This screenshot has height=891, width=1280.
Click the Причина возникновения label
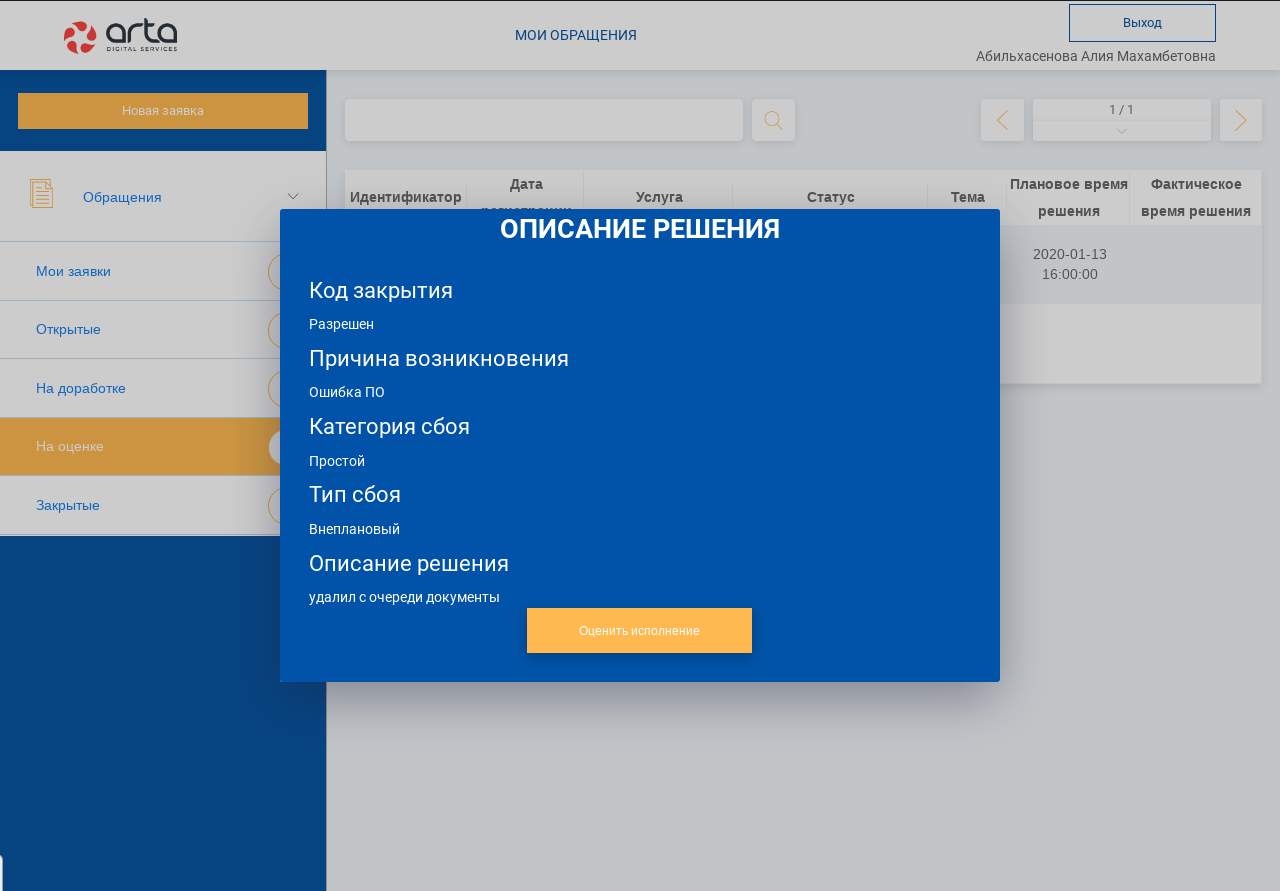439,359
